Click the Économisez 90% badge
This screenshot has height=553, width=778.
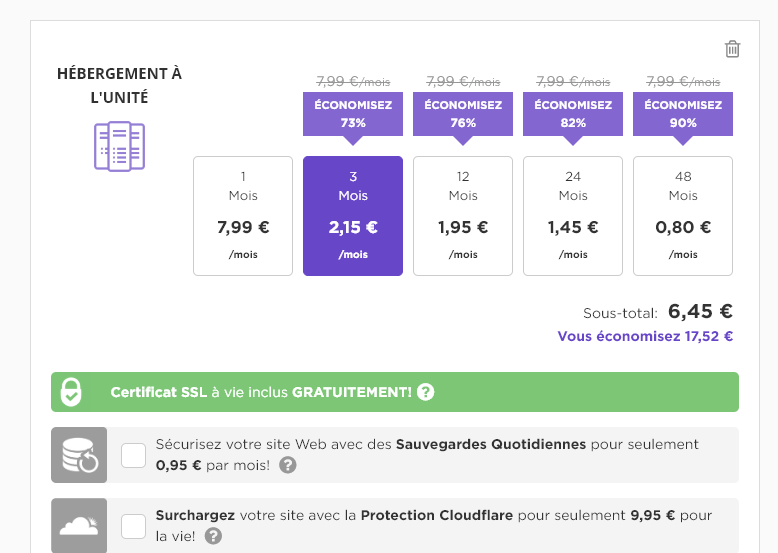coord(683,114)
